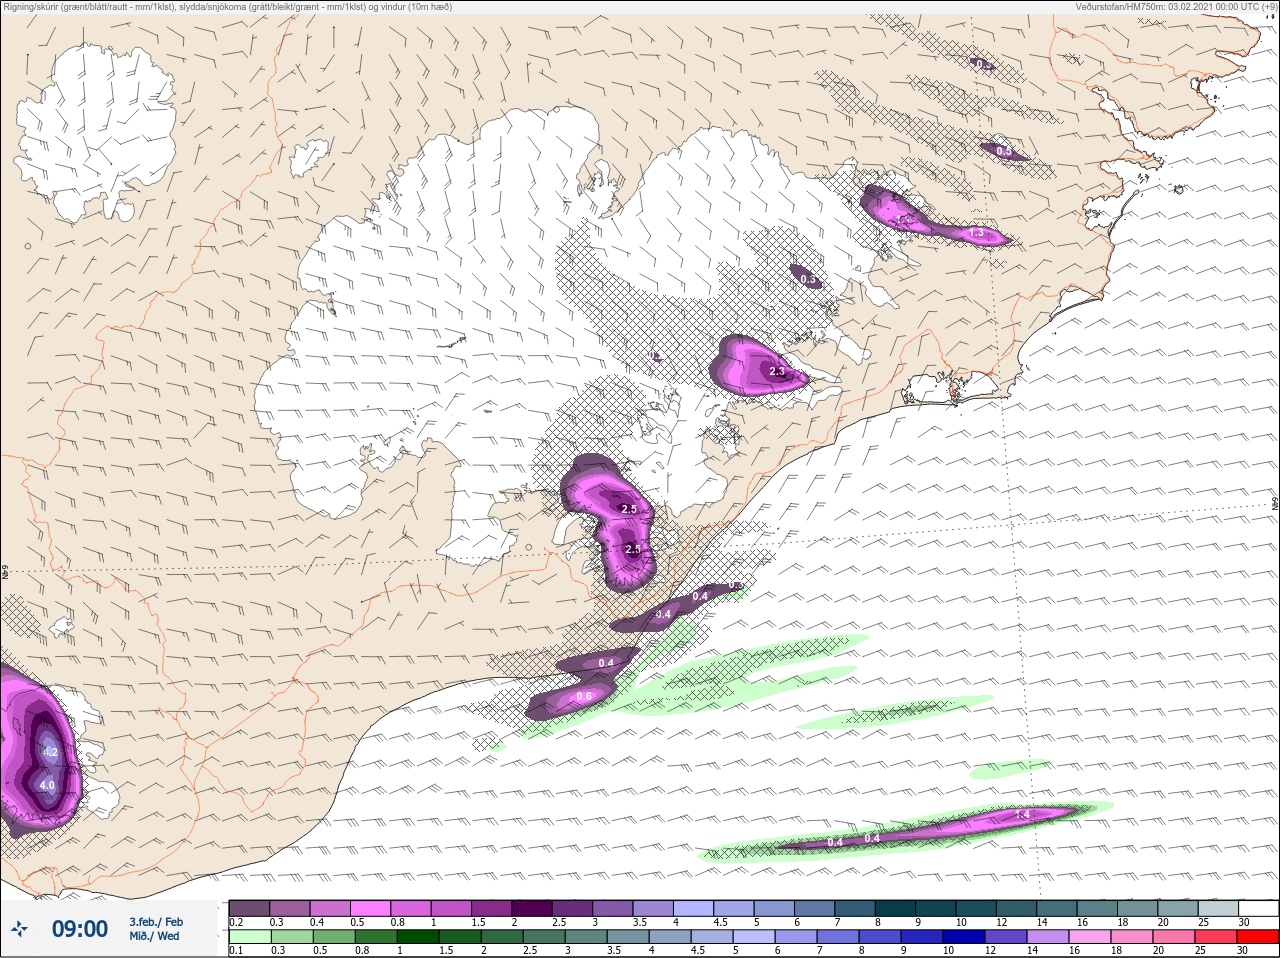This screenshot has width=1280, height=958.
Task: Click the 1.4 value in offshore band
Action: click(x=1022, y=815)
